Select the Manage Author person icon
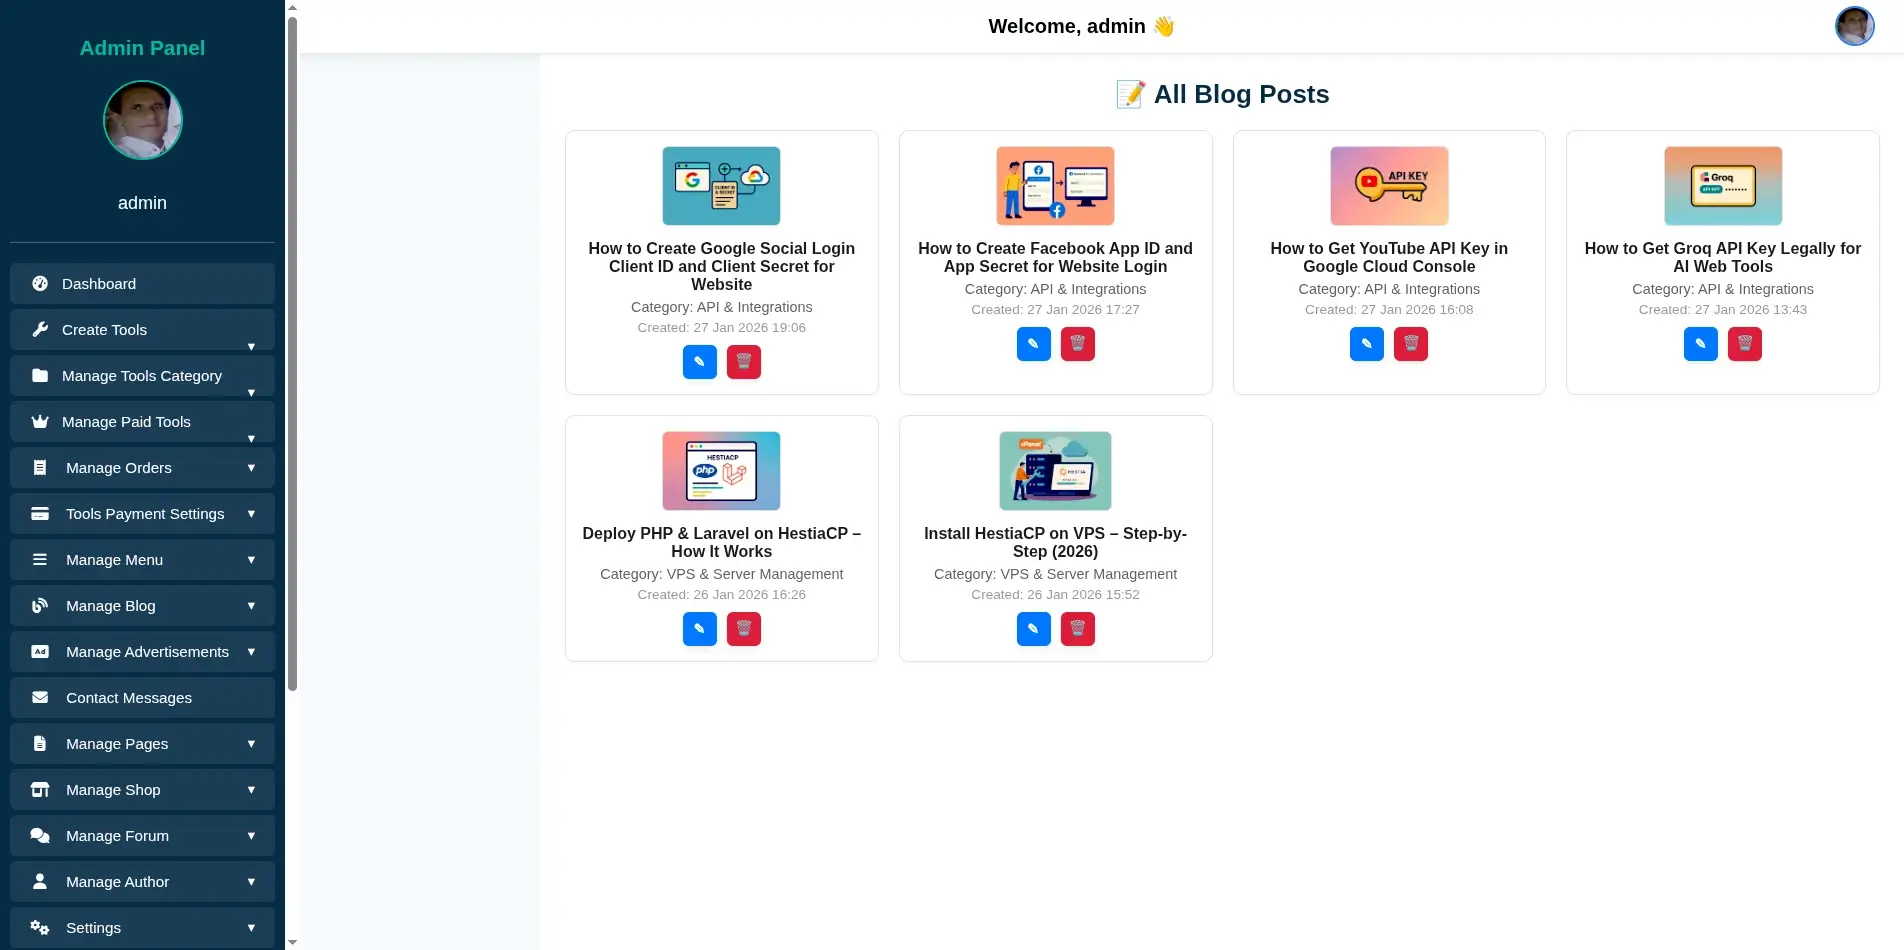1904x950 pixels. (40, 881)
